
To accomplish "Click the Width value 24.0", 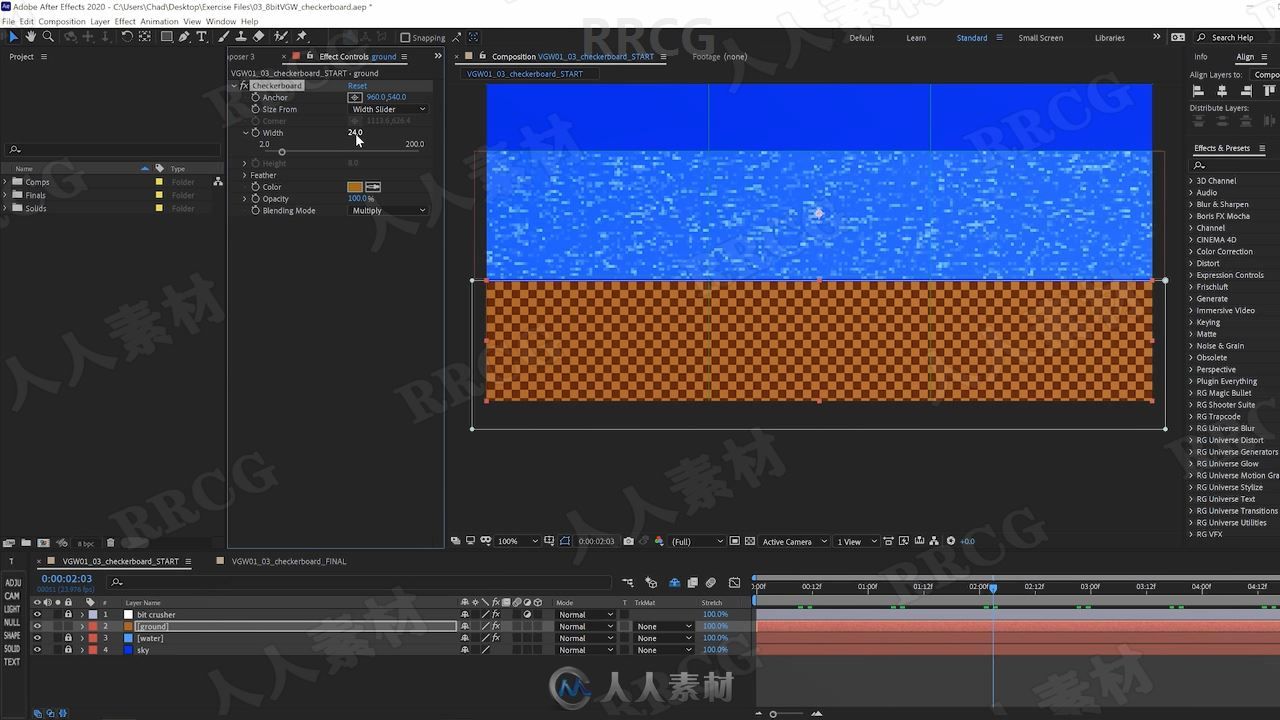I will pos(355,132).
